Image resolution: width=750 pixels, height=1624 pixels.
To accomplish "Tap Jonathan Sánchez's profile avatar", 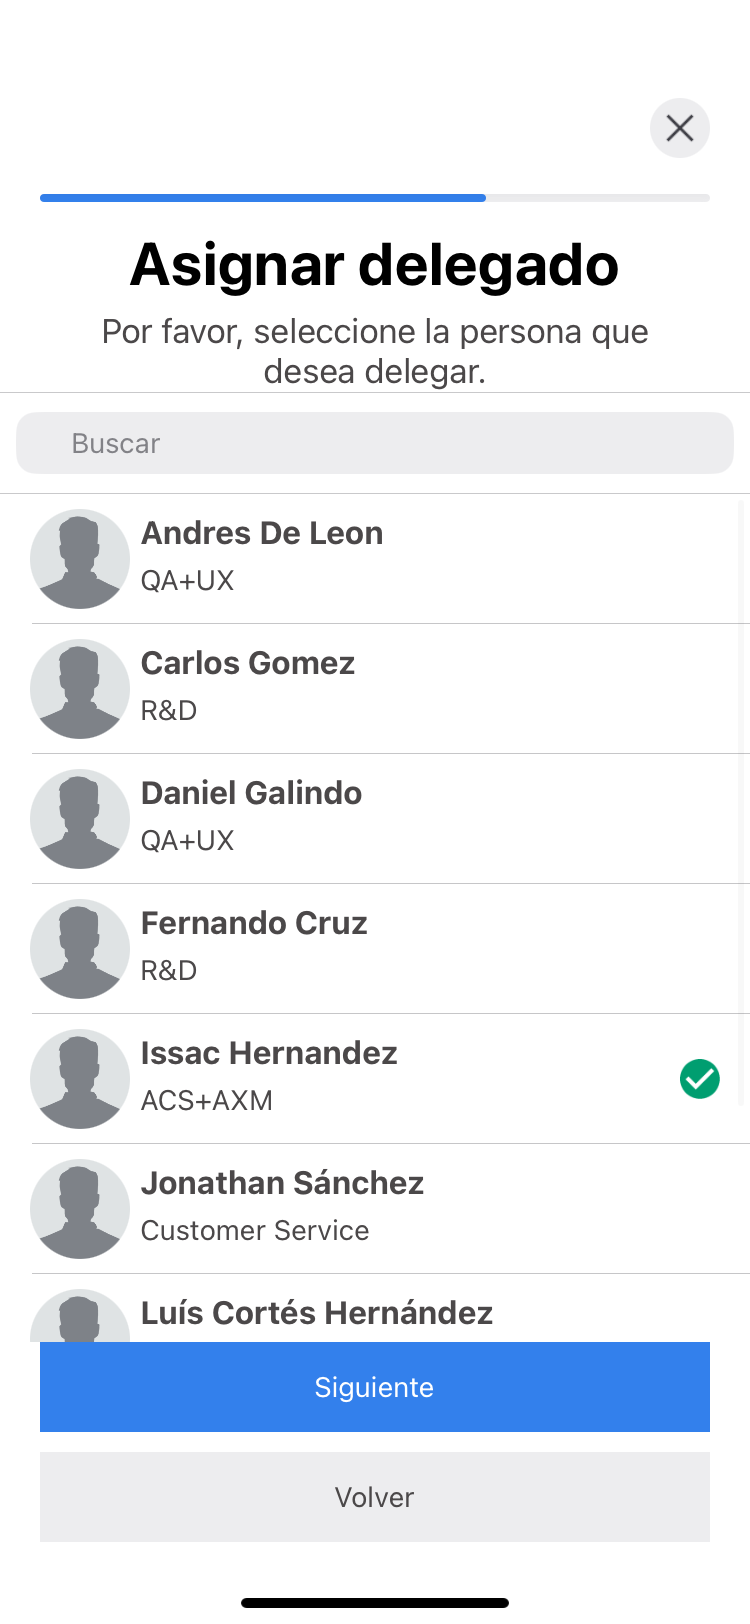I will [x=80, y=1209].
